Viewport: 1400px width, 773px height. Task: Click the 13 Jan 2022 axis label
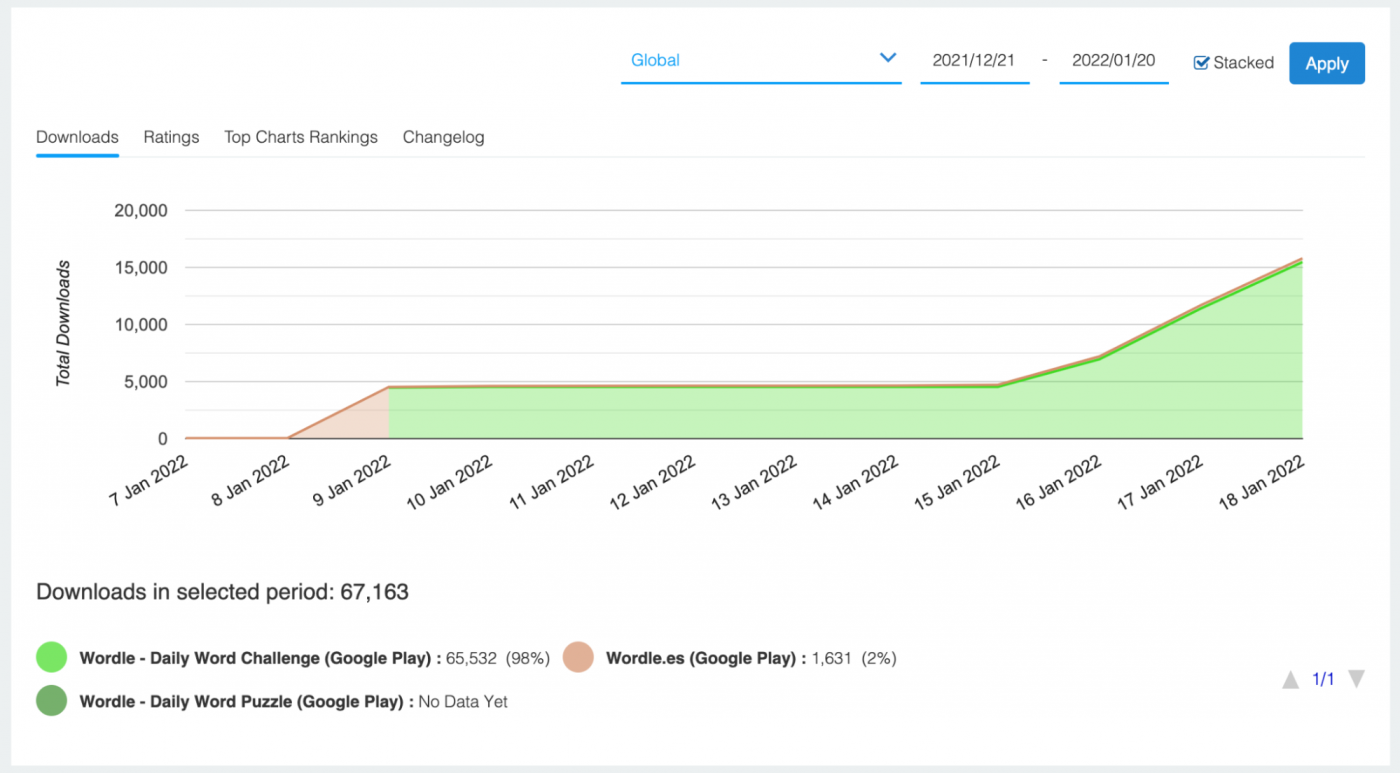(x=753, y=481)
